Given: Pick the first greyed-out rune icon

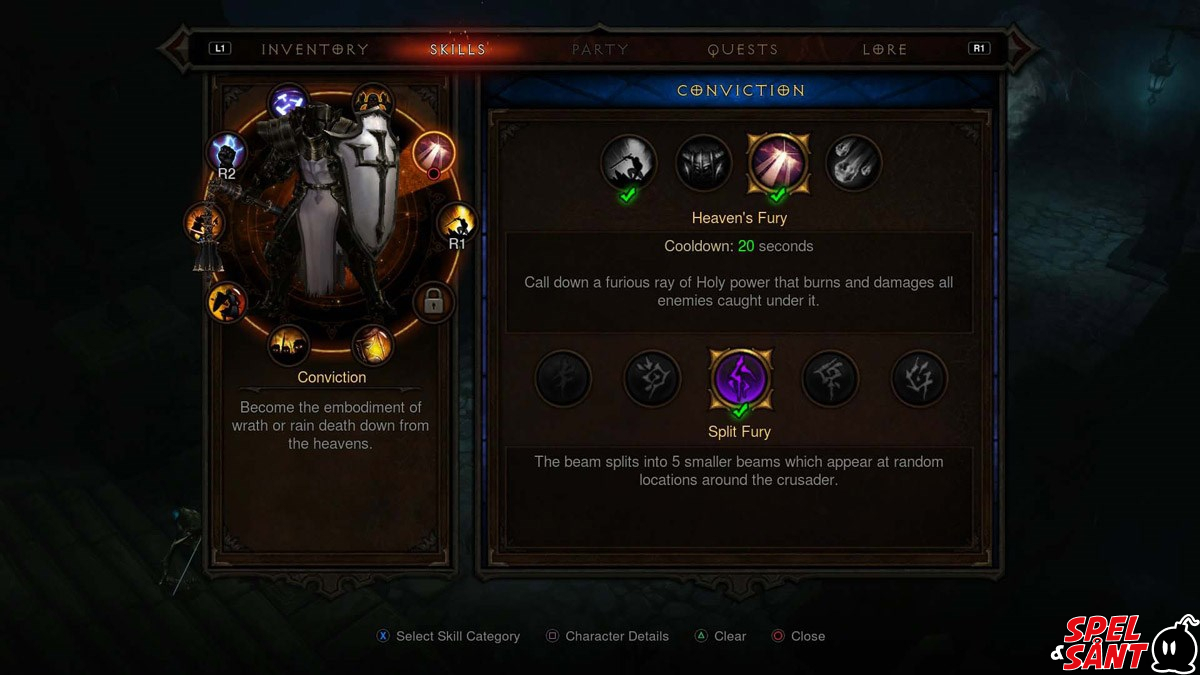Looking at the screenshot, I should [563, 378].
